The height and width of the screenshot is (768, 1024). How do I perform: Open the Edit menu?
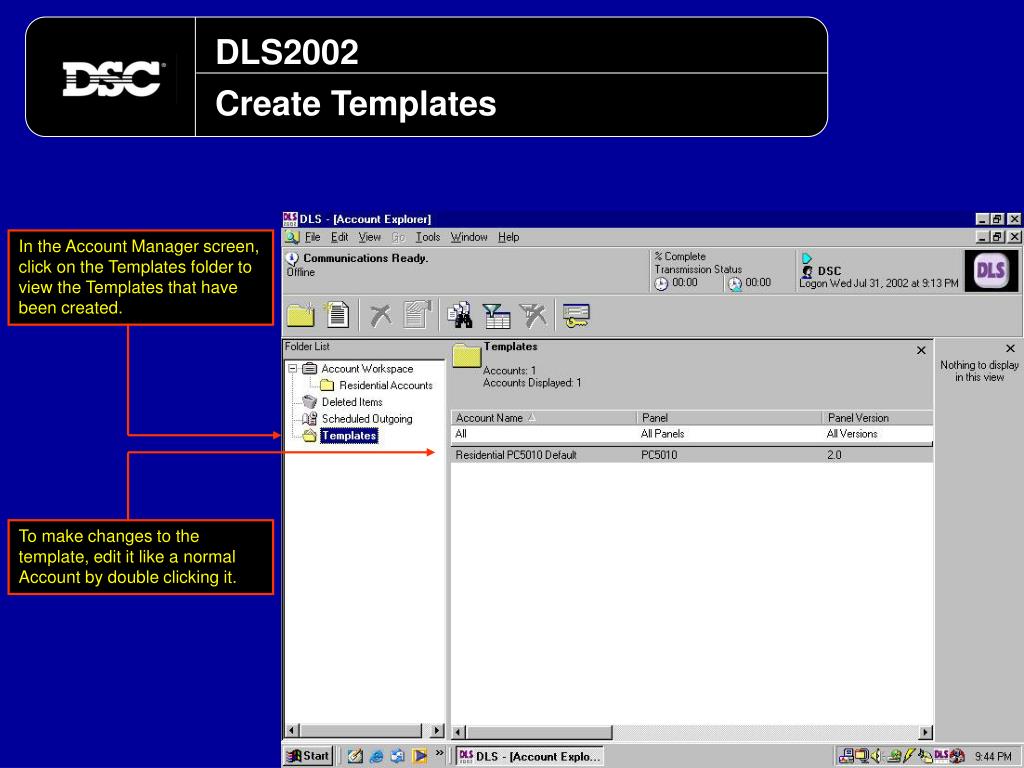point(340,237)
